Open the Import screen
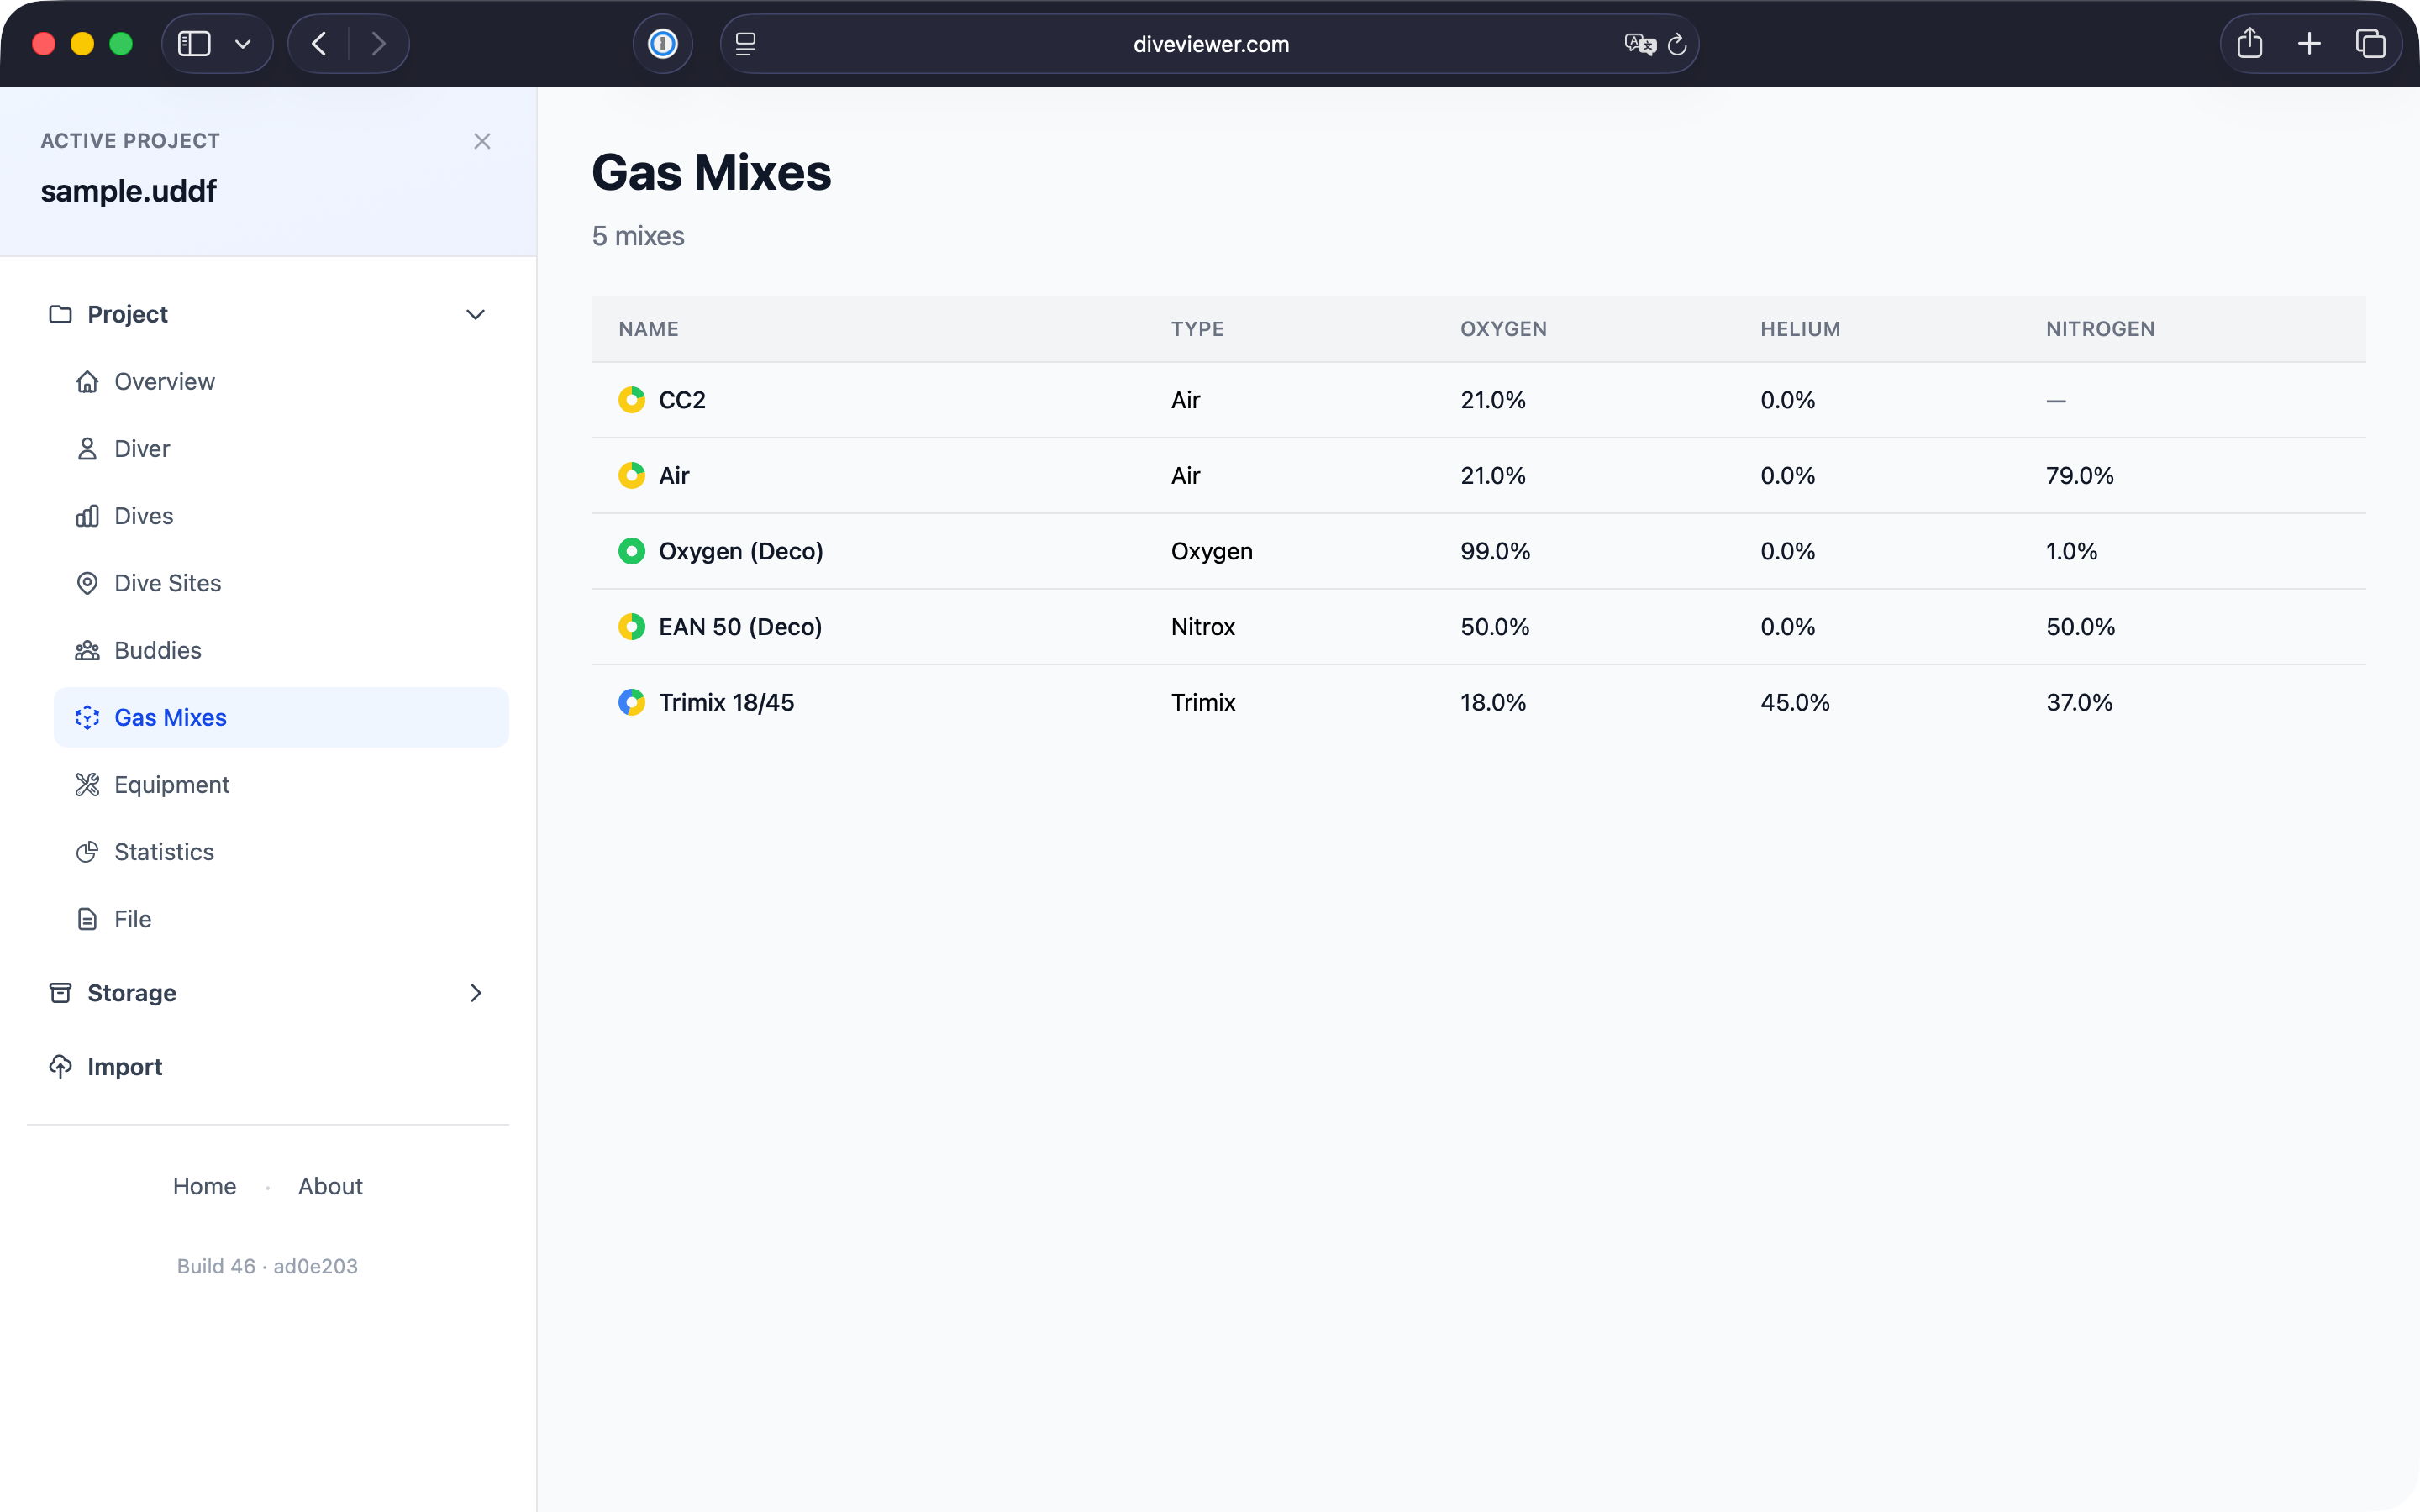This screenshot has height=1512, width=2420. pos(124,1066)
